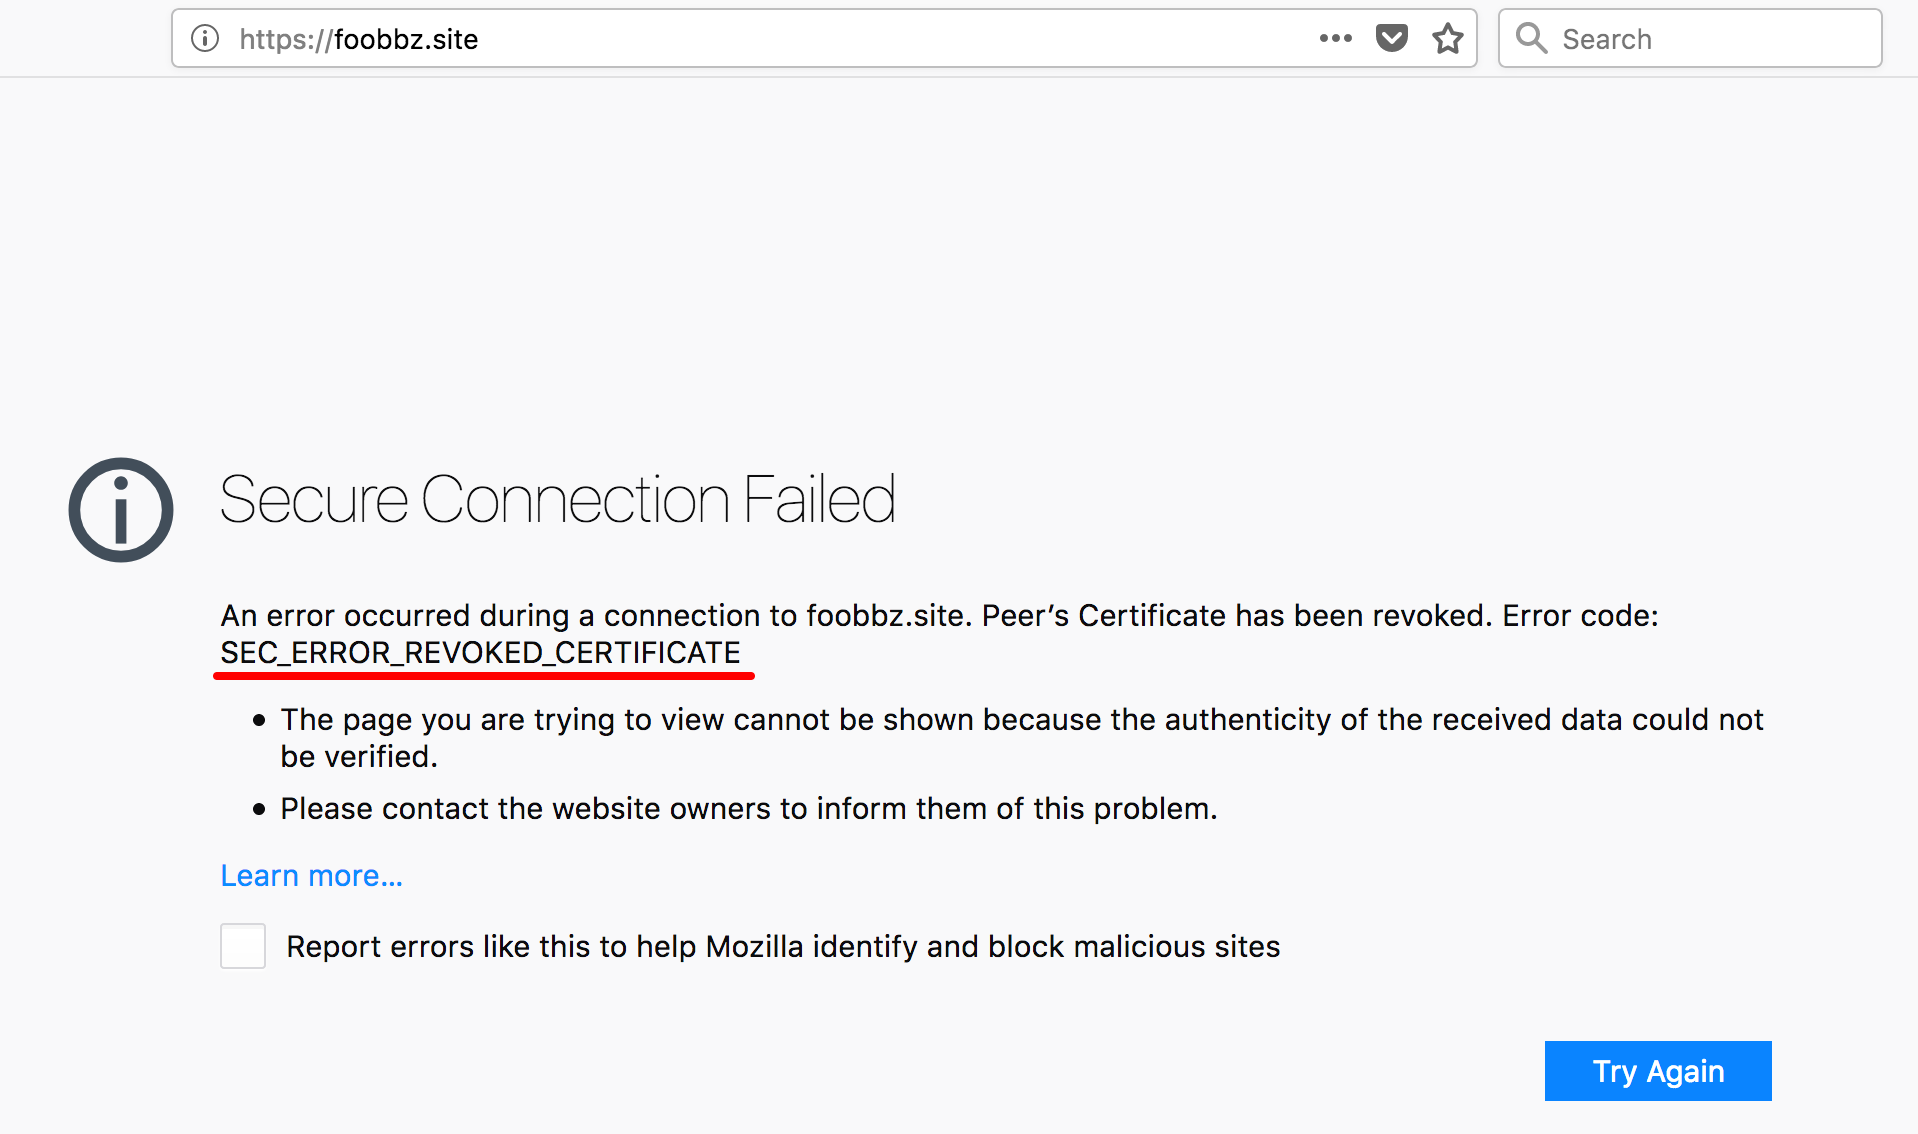This screenshot has width=1918, height=1134.
Task: Click the magnifier icon in the search box
Action: 1531,38
